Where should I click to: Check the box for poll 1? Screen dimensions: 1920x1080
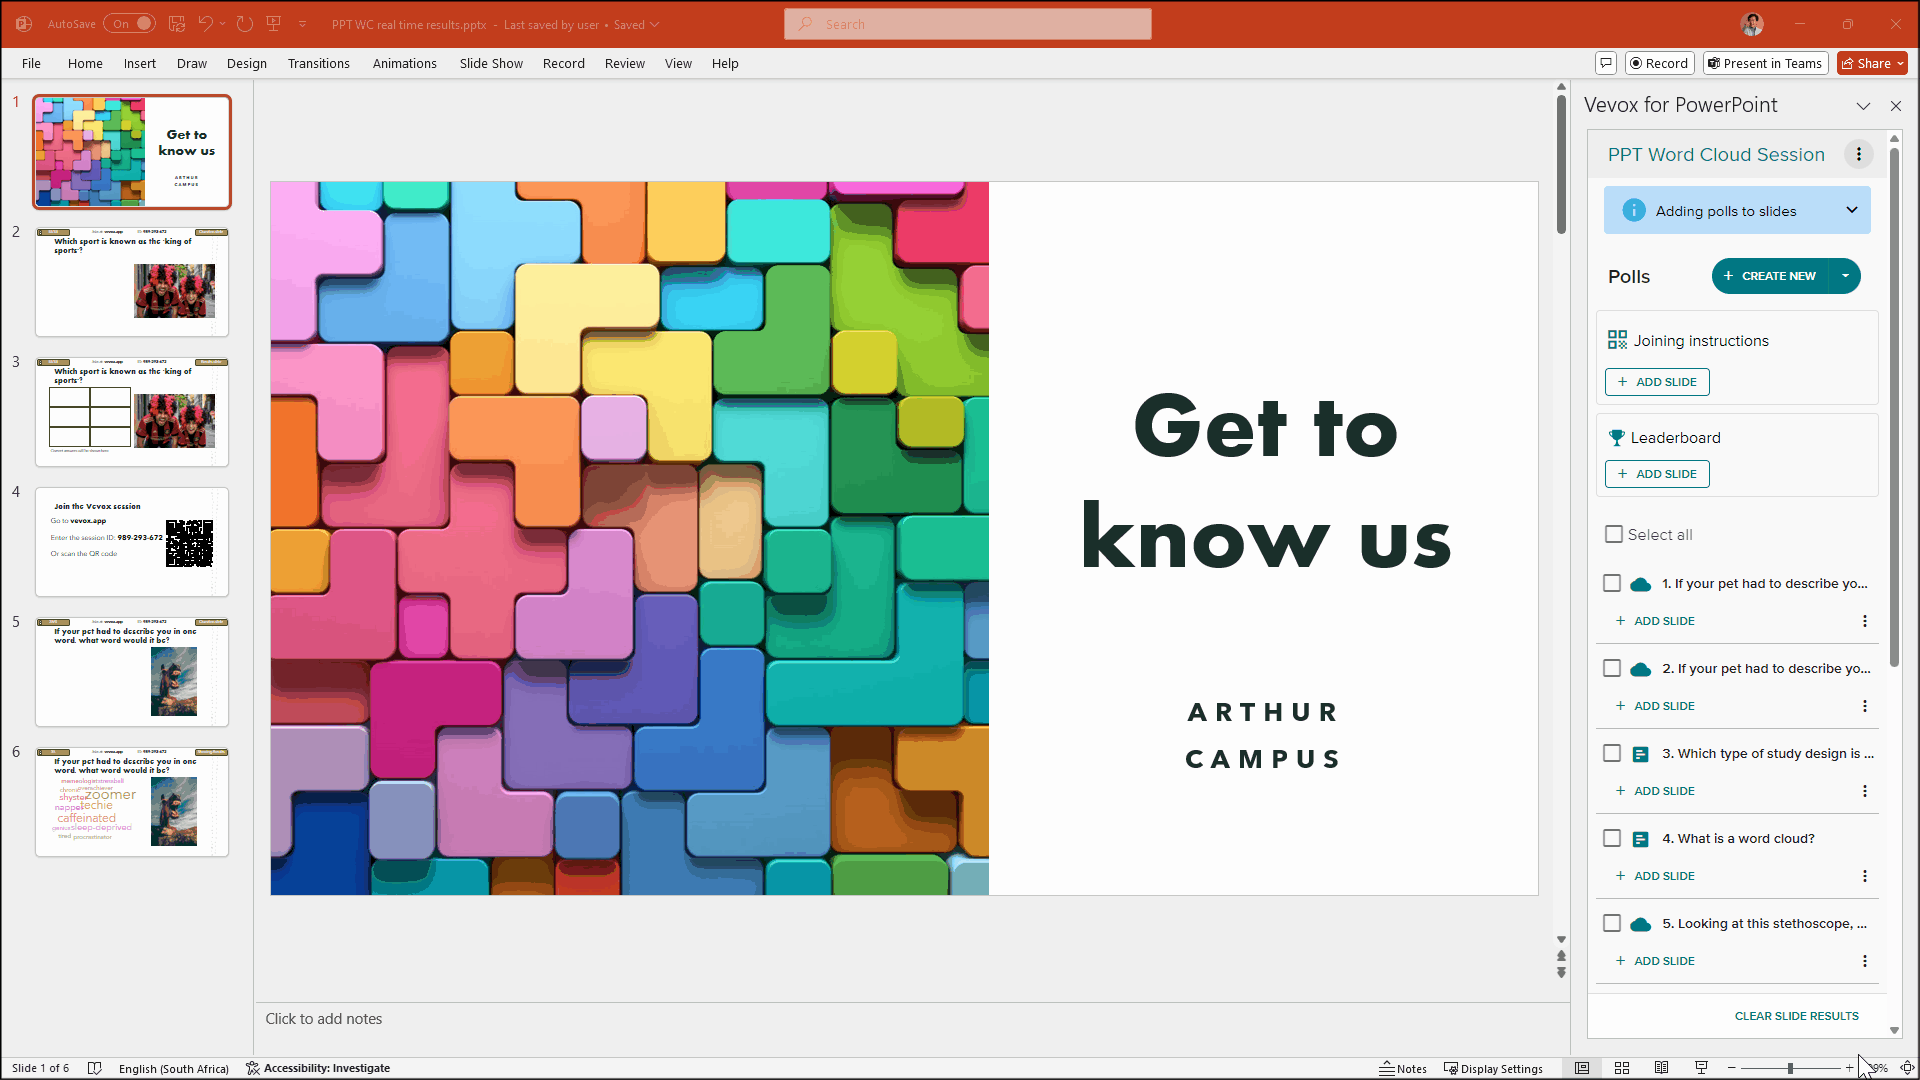pyautogui.click(x=1612, y=583)
